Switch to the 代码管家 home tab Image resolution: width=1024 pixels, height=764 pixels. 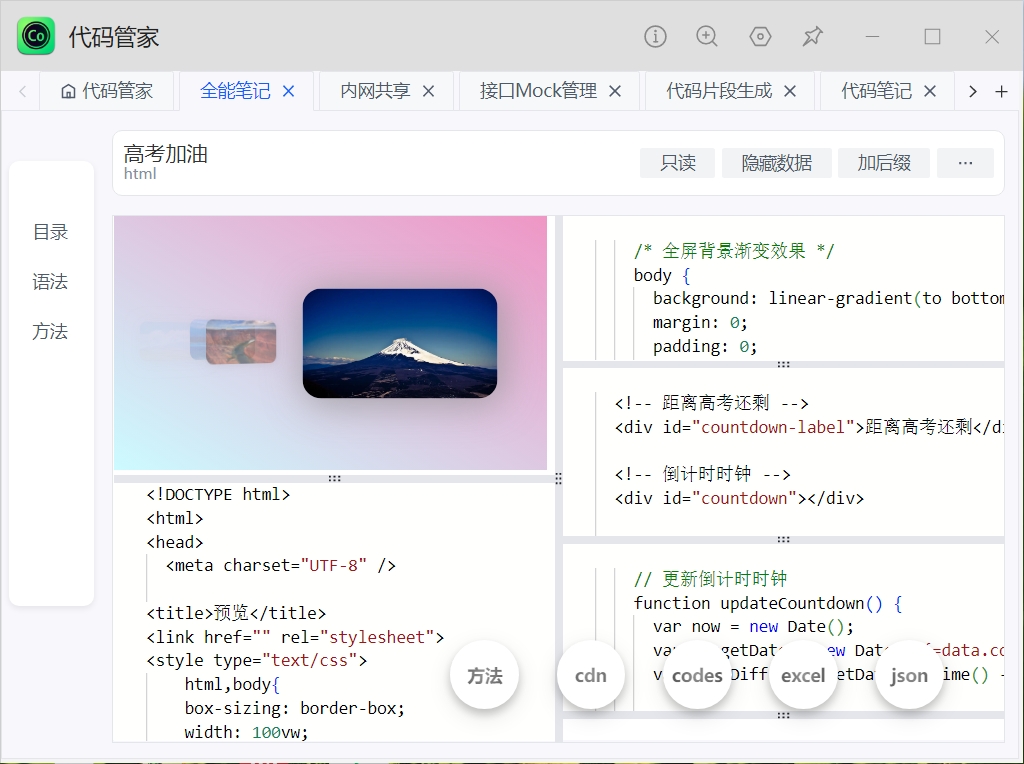(x=107, y=91)
